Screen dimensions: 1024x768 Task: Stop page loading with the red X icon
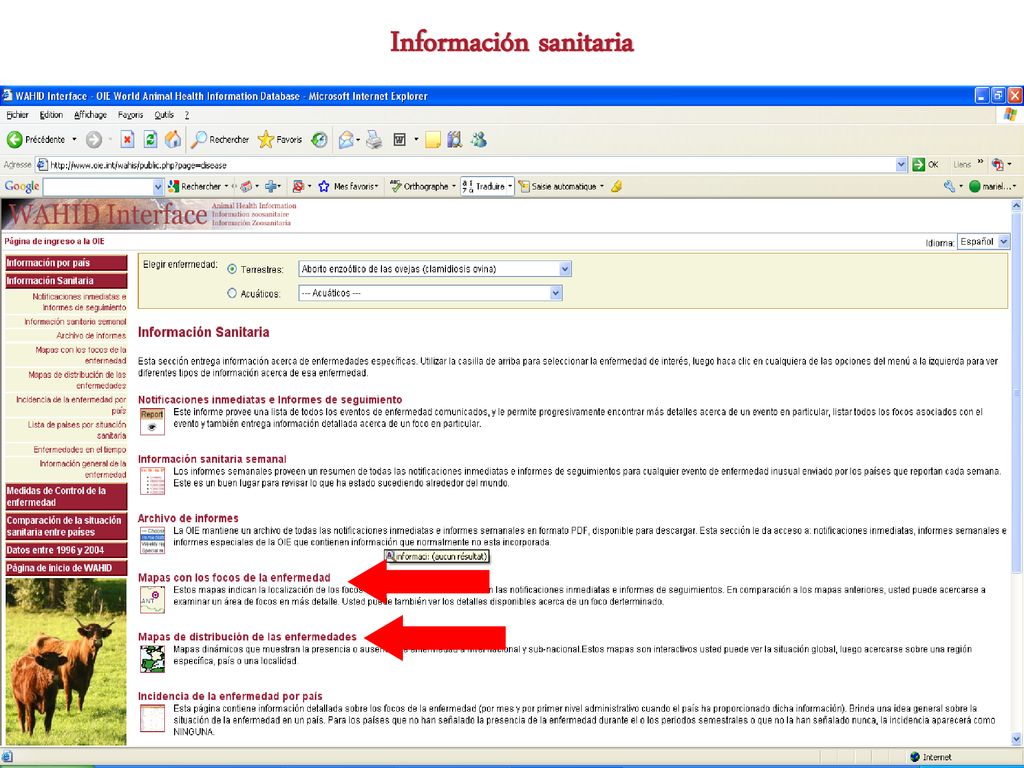point(127,139)
